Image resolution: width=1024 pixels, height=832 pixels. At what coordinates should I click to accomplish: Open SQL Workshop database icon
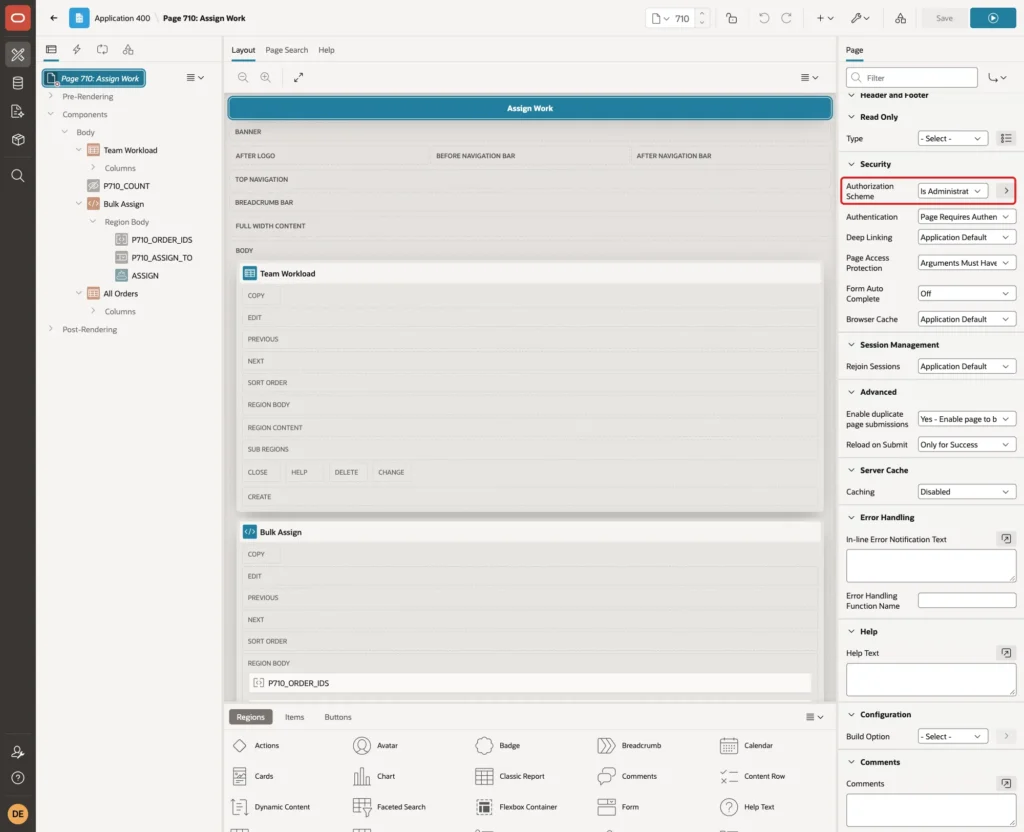[18, 83]
